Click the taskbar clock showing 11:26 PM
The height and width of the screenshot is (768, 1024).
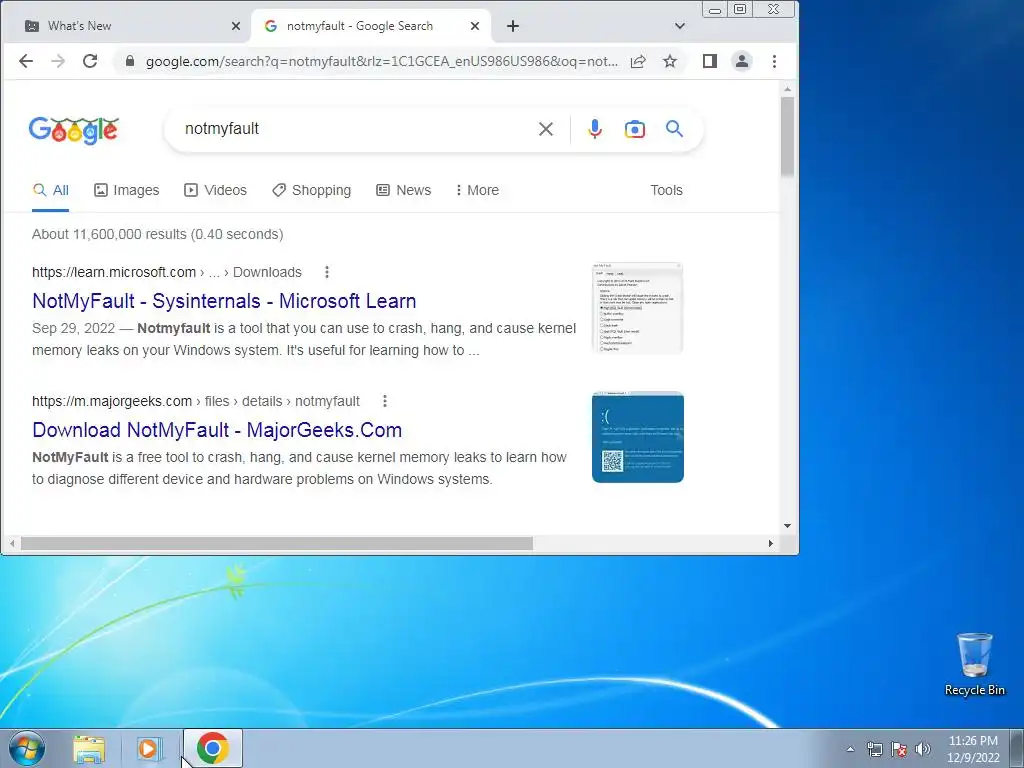coord(973,749)
